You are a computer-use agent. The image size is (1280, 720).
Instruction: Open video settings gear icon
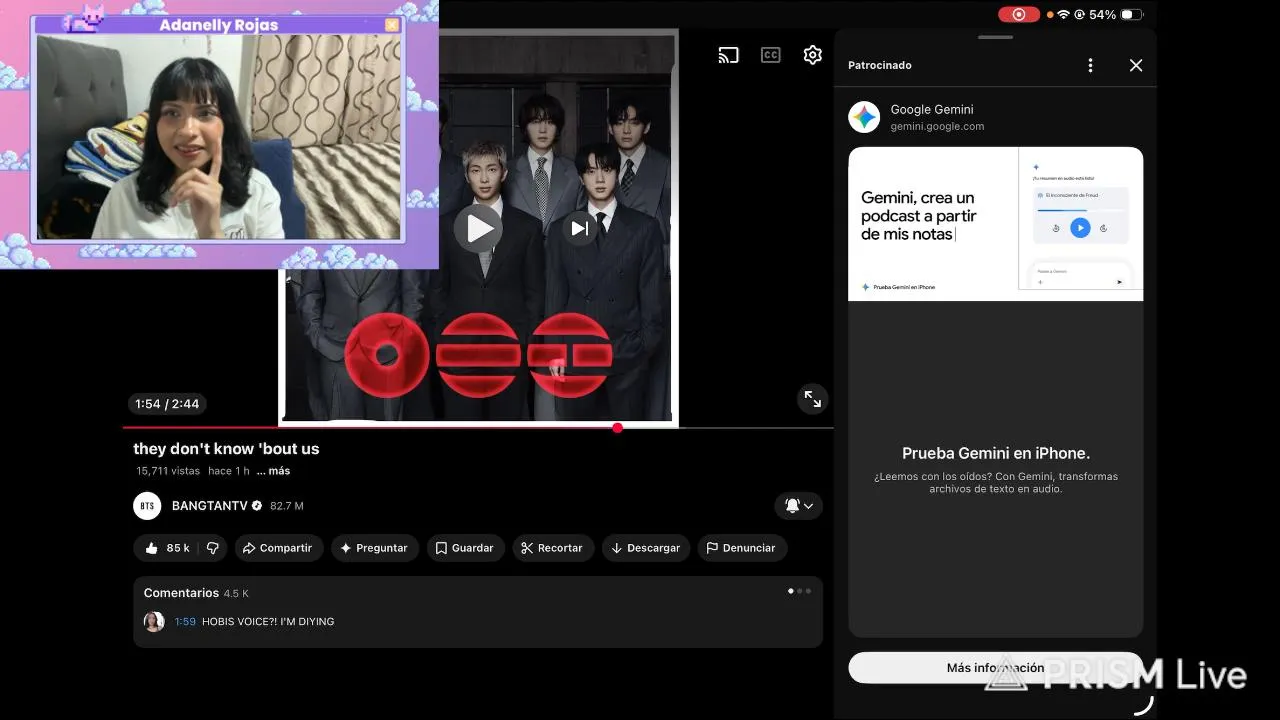click(813, 55)
